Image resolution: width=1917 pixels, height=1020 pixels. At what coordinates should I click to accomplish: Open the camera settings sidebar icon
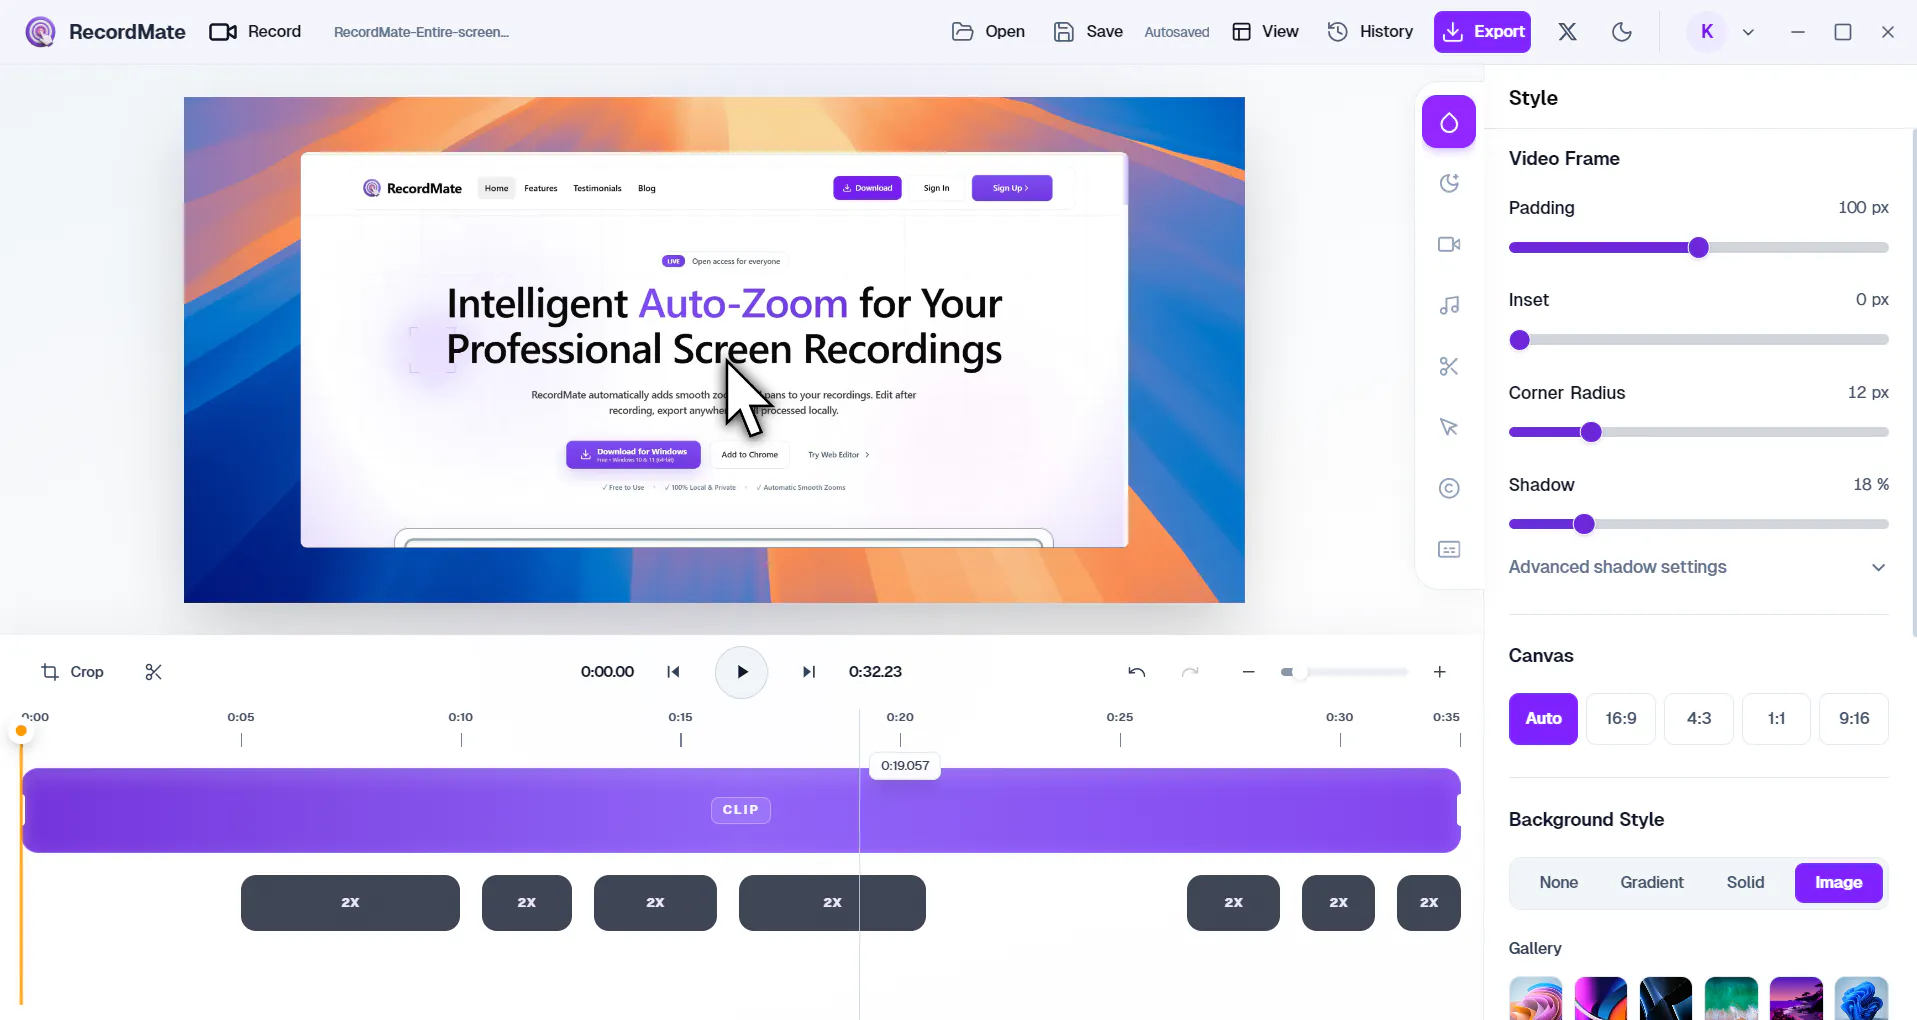[1448, 244]
